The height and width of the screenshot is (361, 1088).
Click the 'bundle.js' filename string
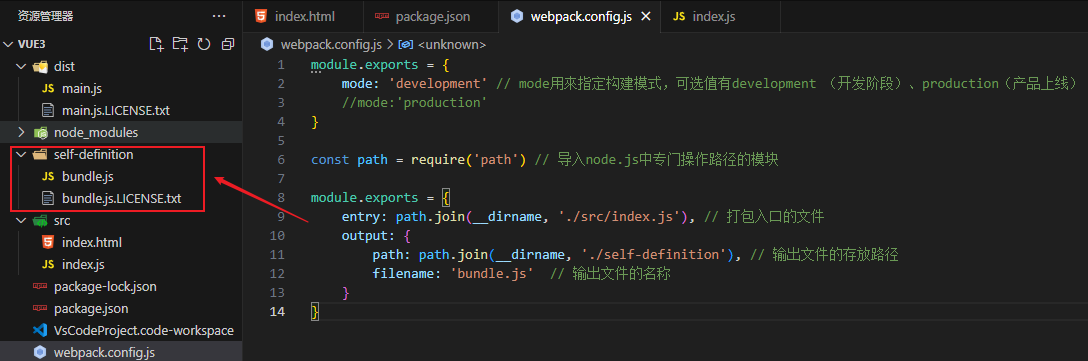[x=492, y=274]
